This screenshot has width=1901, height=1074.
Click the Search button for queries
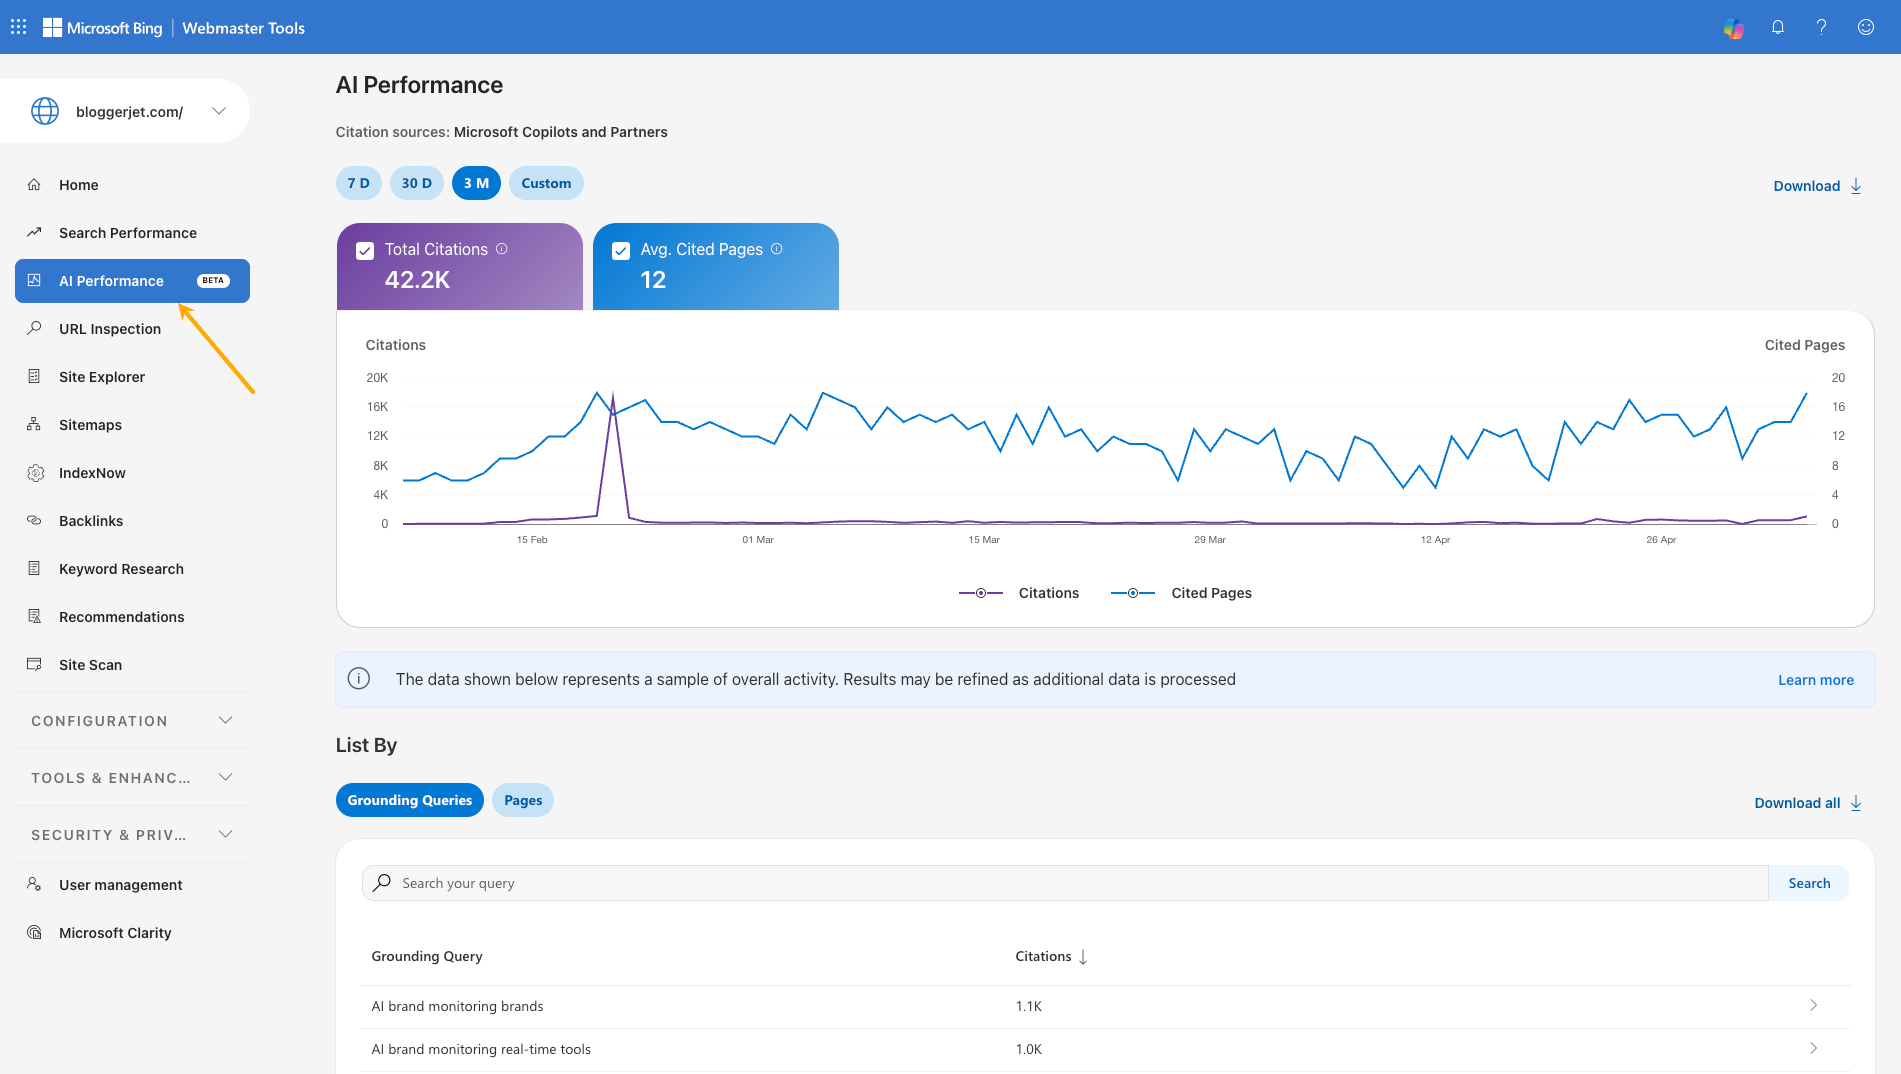point(1809,883)
